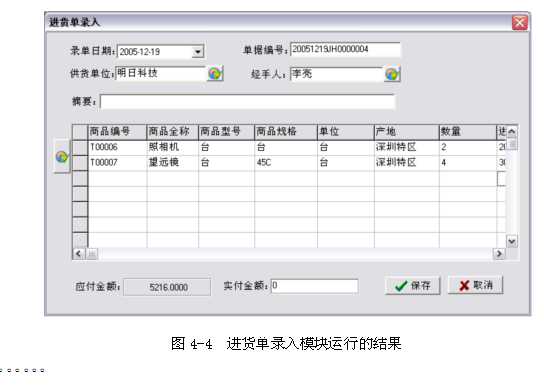This screenshot has height=390, width=544.
Task: Close the 进货单录入 dialog
Action: pos(520,23)
